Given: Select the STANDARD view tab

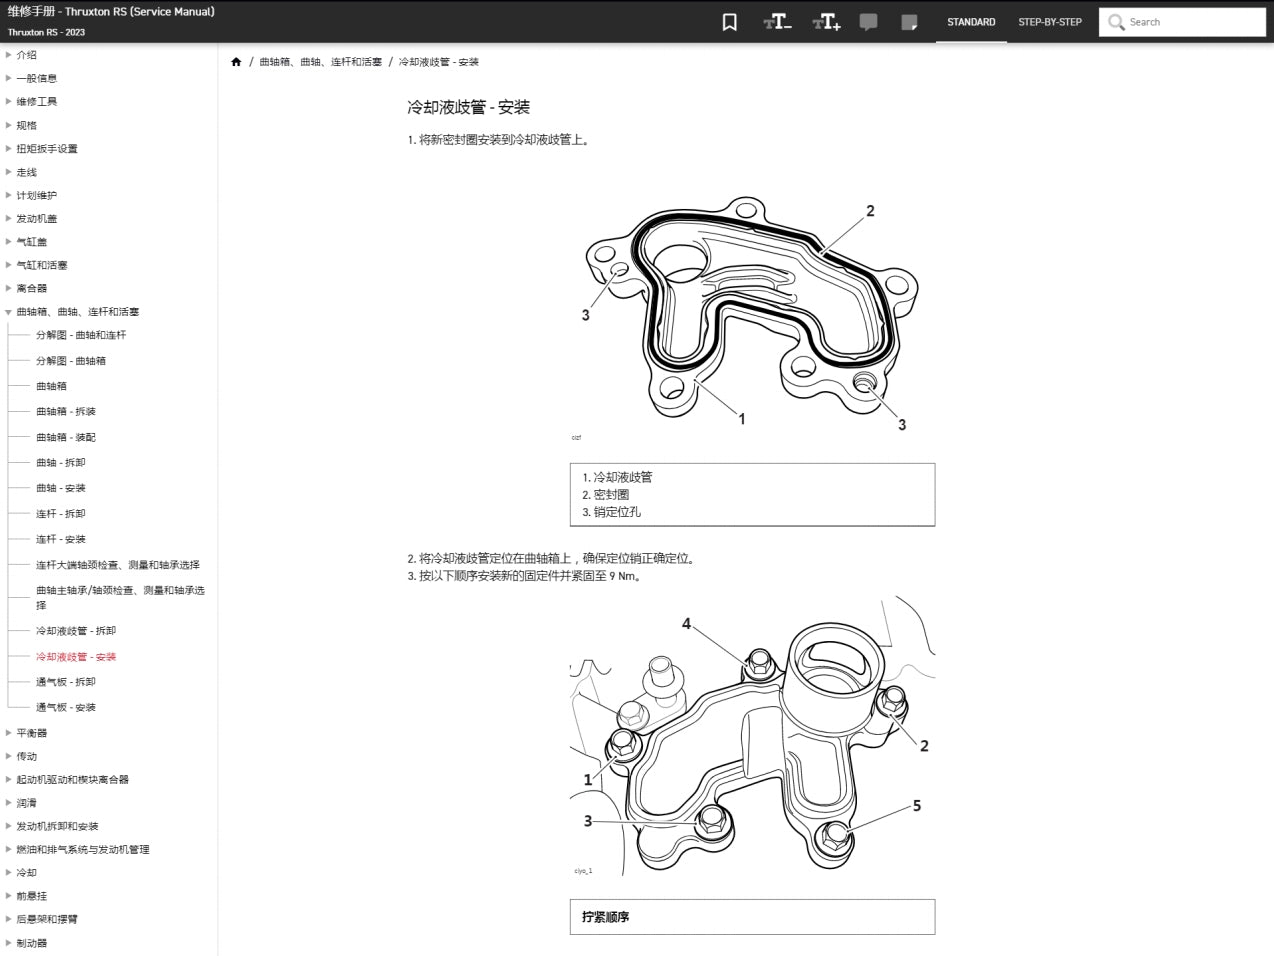Looking at the screenshot, I should [970, 21].
